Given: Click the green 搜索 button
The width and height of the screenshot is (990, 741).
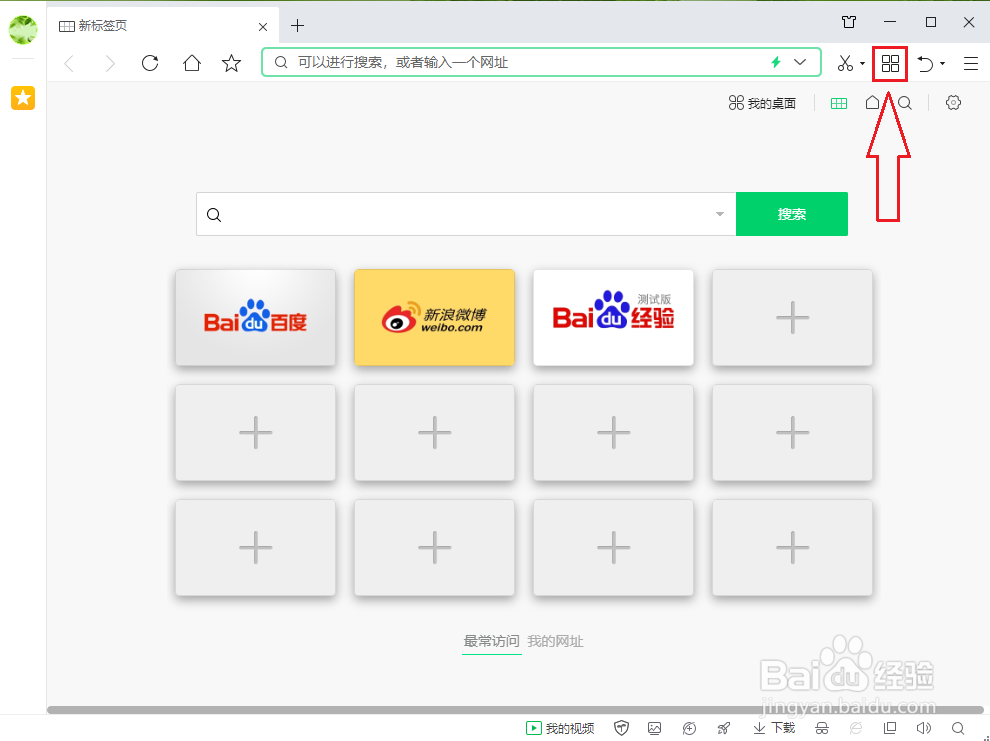Looking at the screenshot, I should (x=792, y=214).
